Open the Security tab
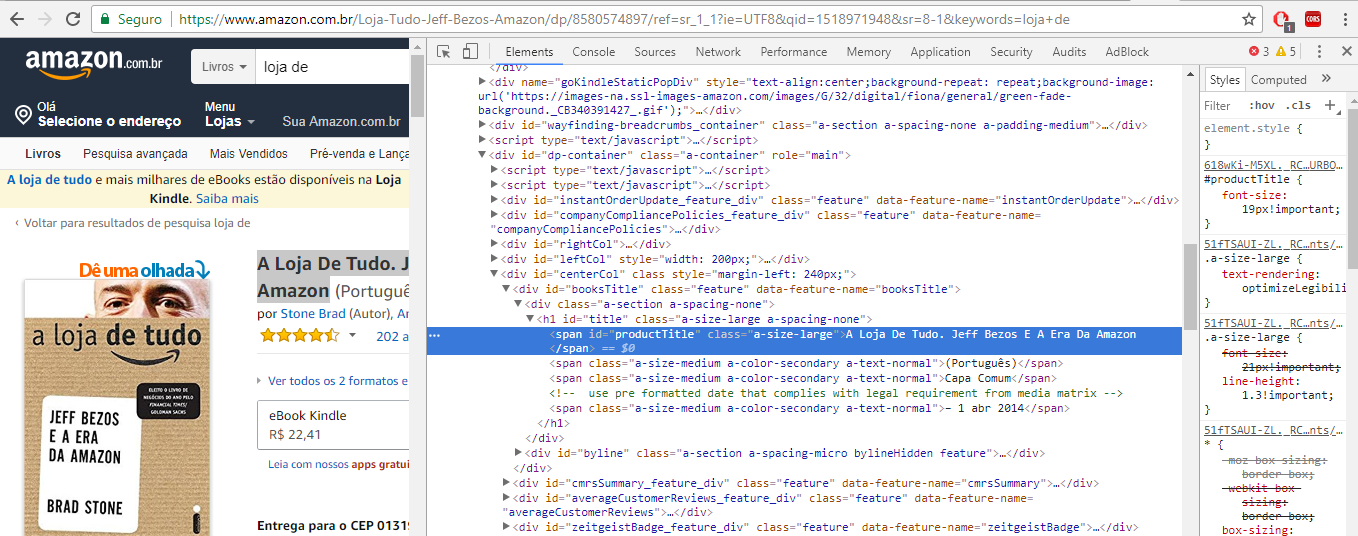Viewport: 1358px width, 536px height. 1011,52
